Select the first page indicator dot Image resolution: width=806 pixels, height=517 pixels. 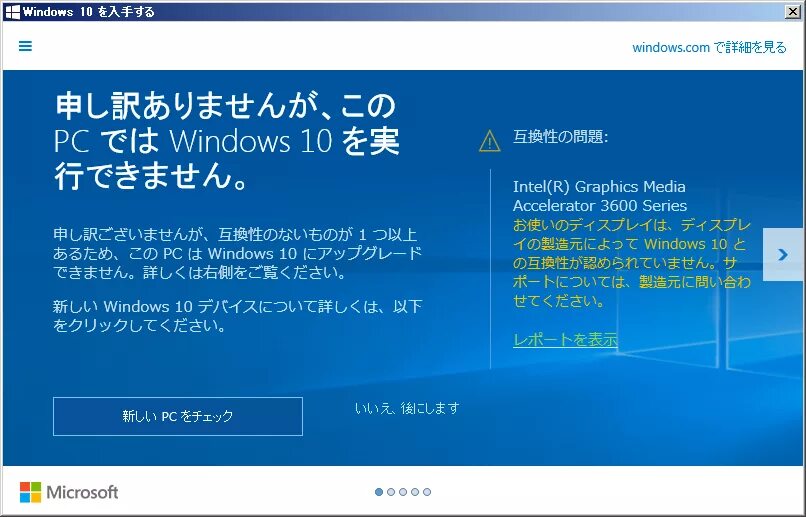(x=379, y=492)
